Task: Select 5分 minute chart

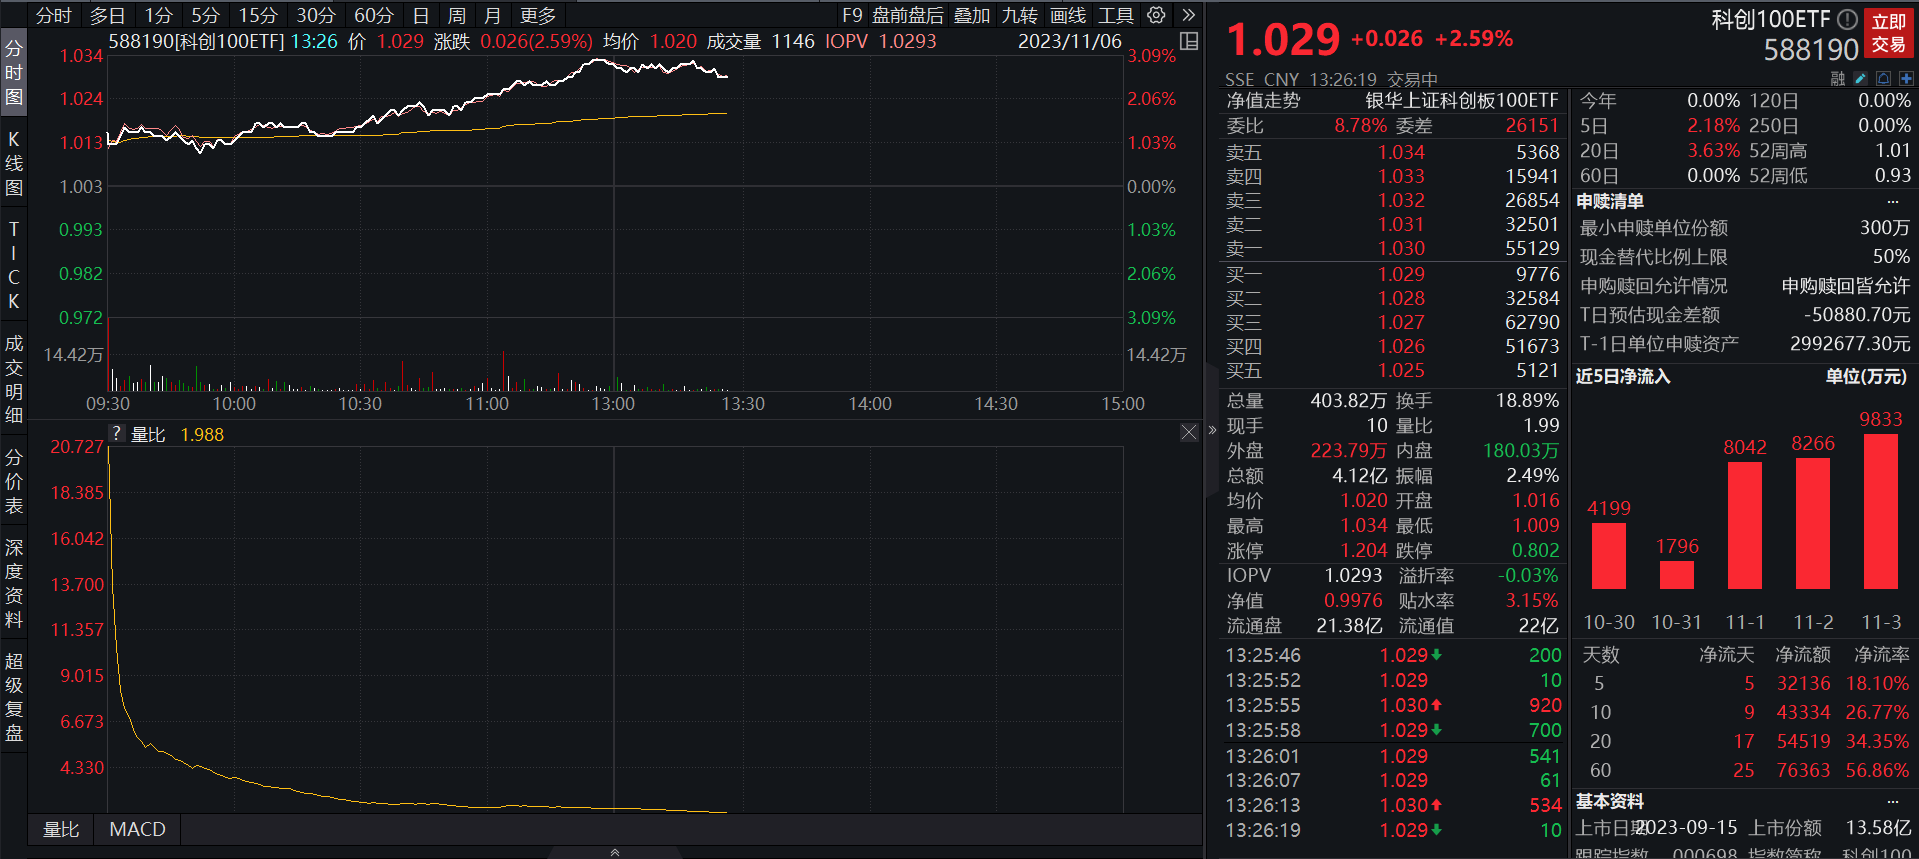Action: click(205, 15)
